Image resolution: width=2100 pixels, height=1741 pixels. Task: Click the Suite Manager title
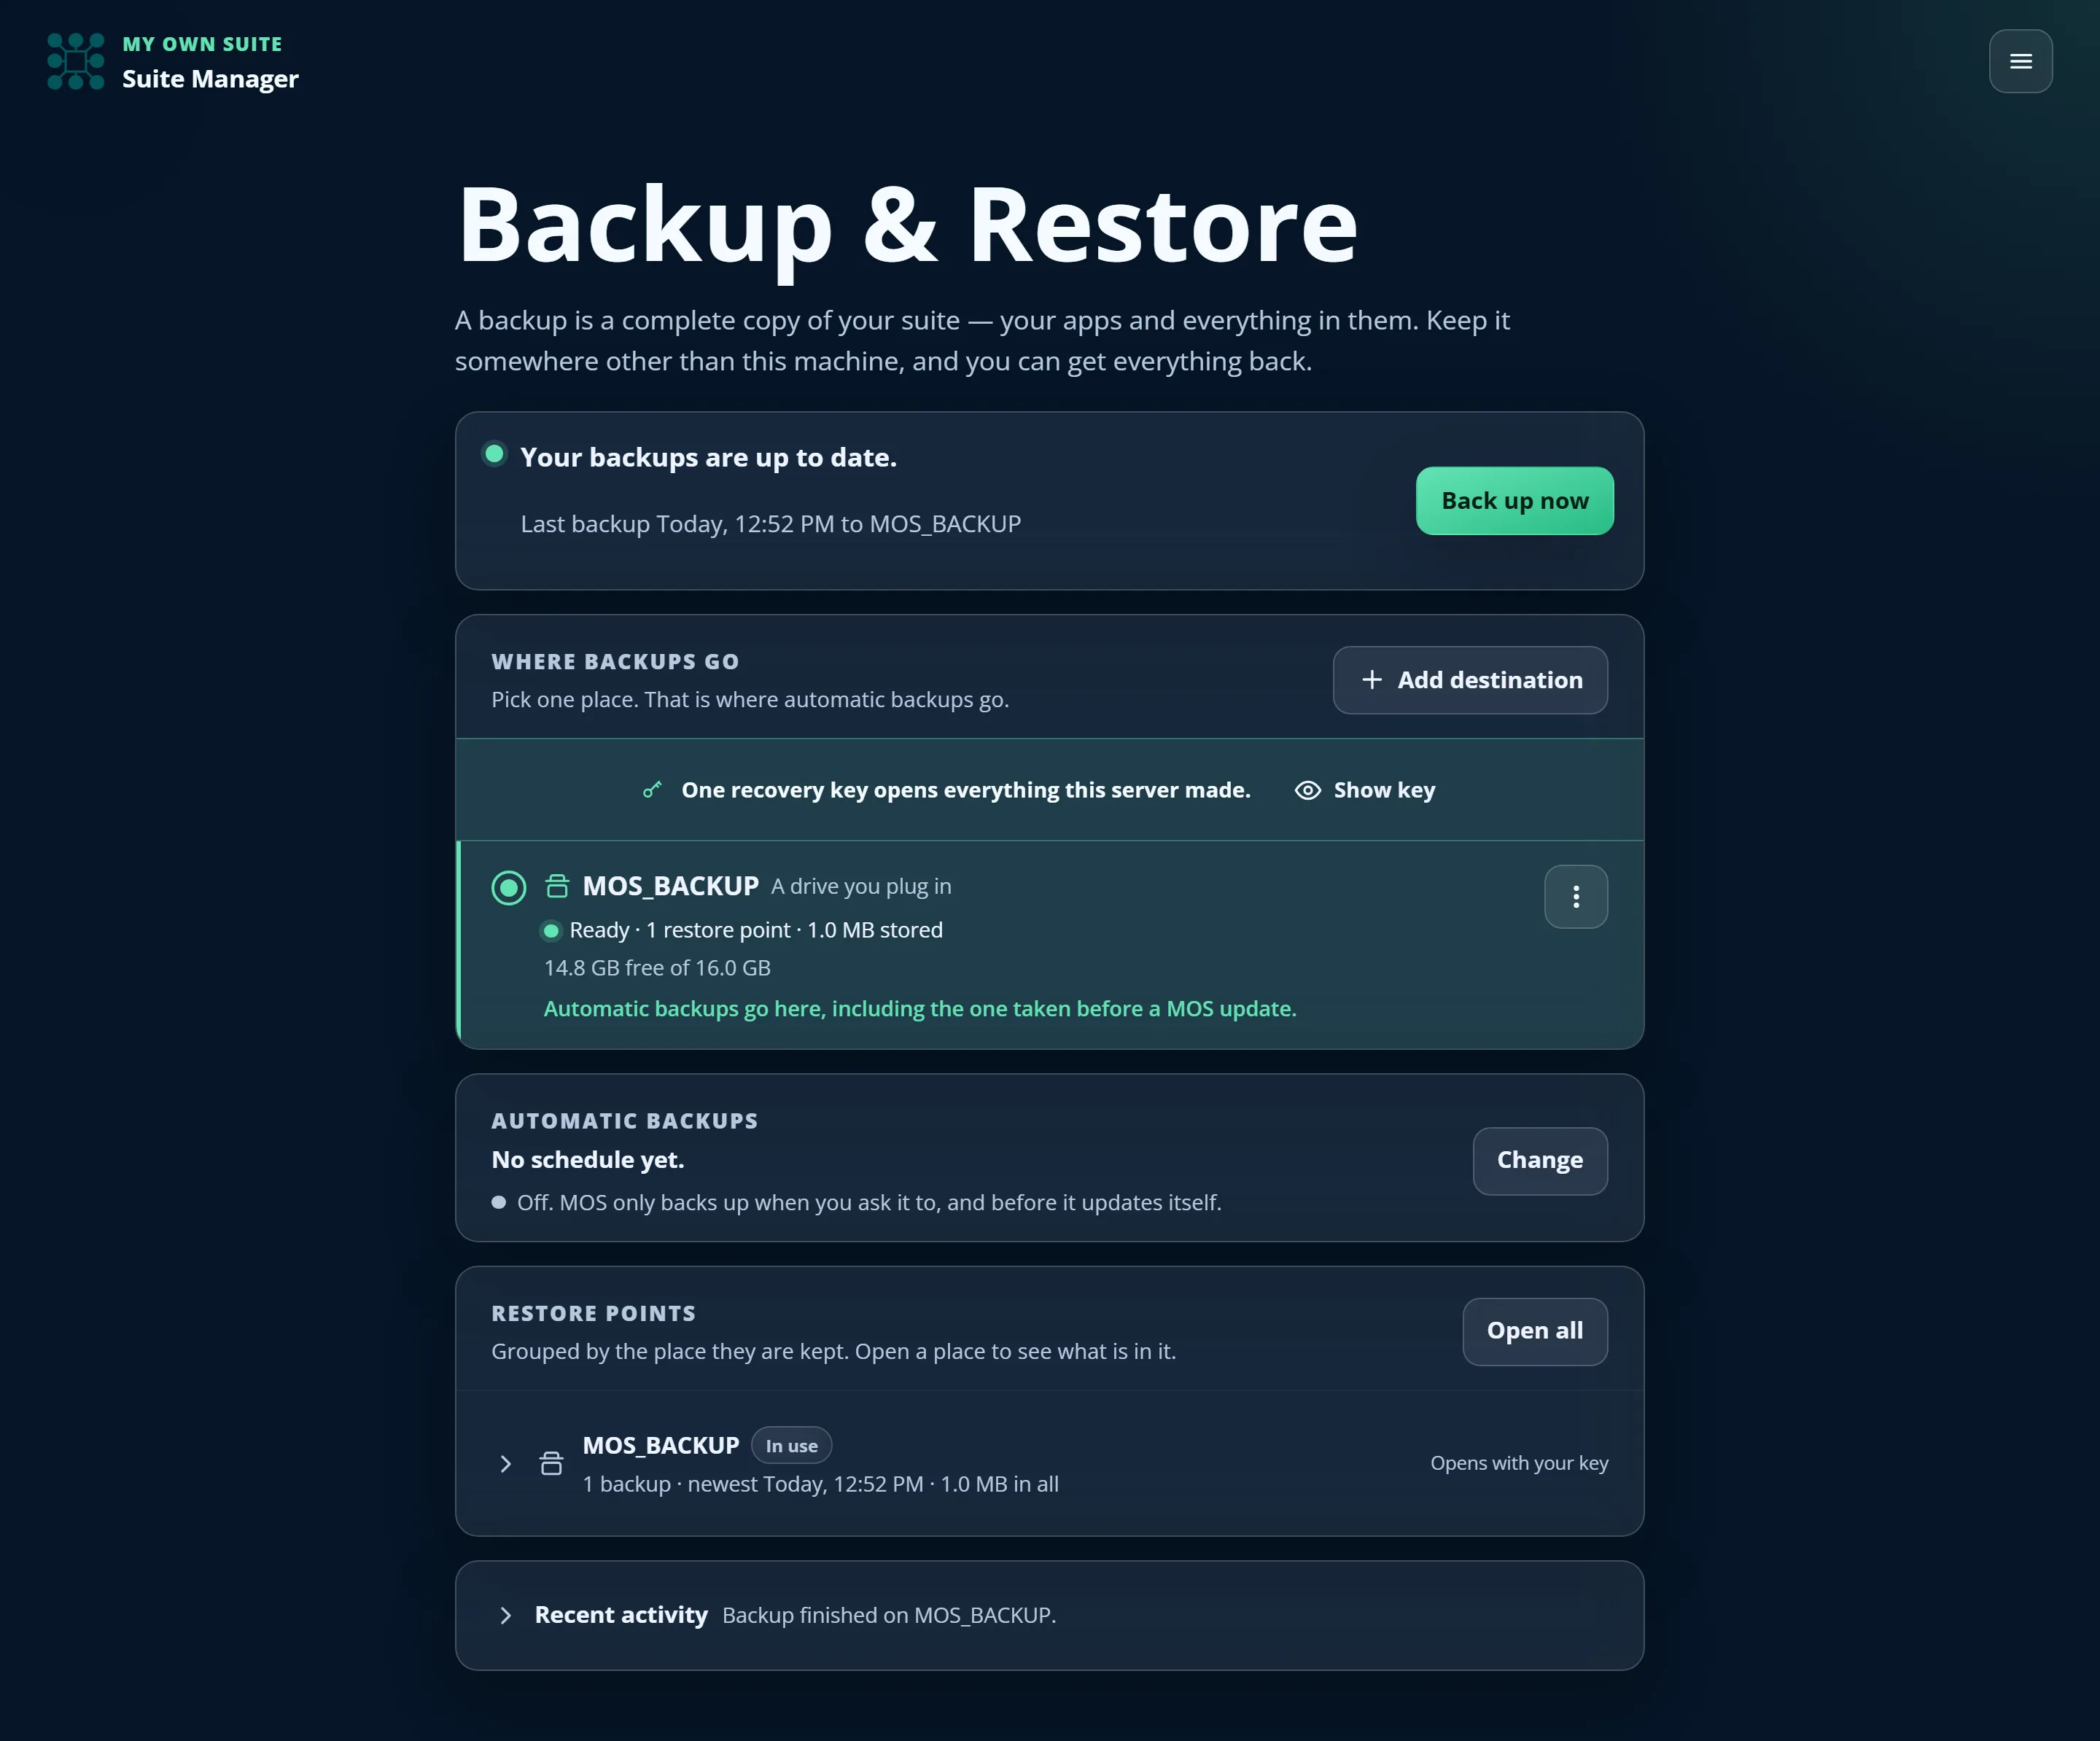tap(210, 79)
